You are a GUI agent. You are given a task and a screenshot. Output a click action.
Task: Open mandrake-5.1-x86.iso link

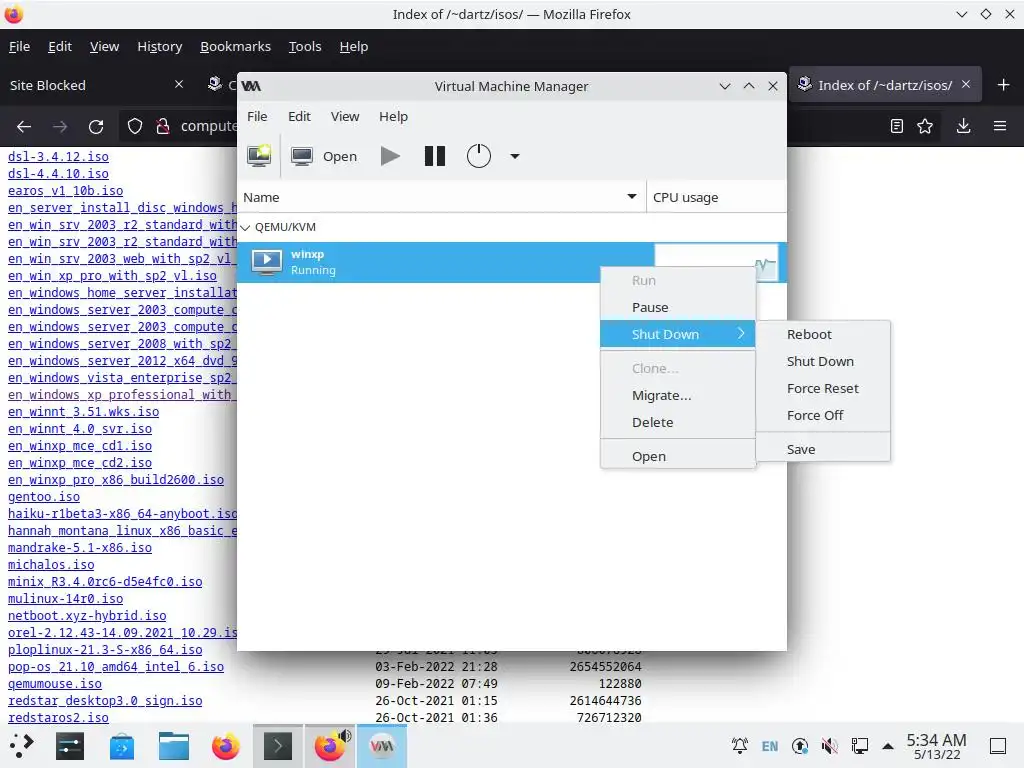tap(80, 547)
